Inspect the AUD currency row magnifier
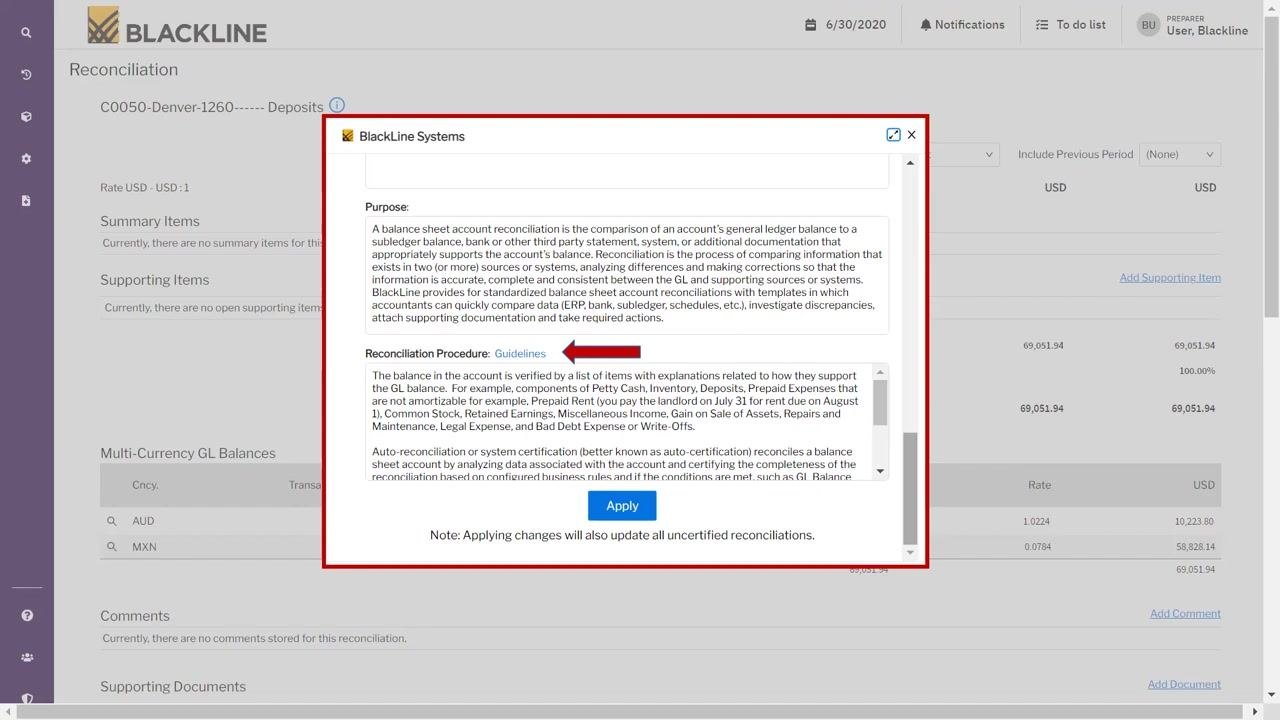The height and width of the screenshot is (720, 1280). tap(112, 521)
